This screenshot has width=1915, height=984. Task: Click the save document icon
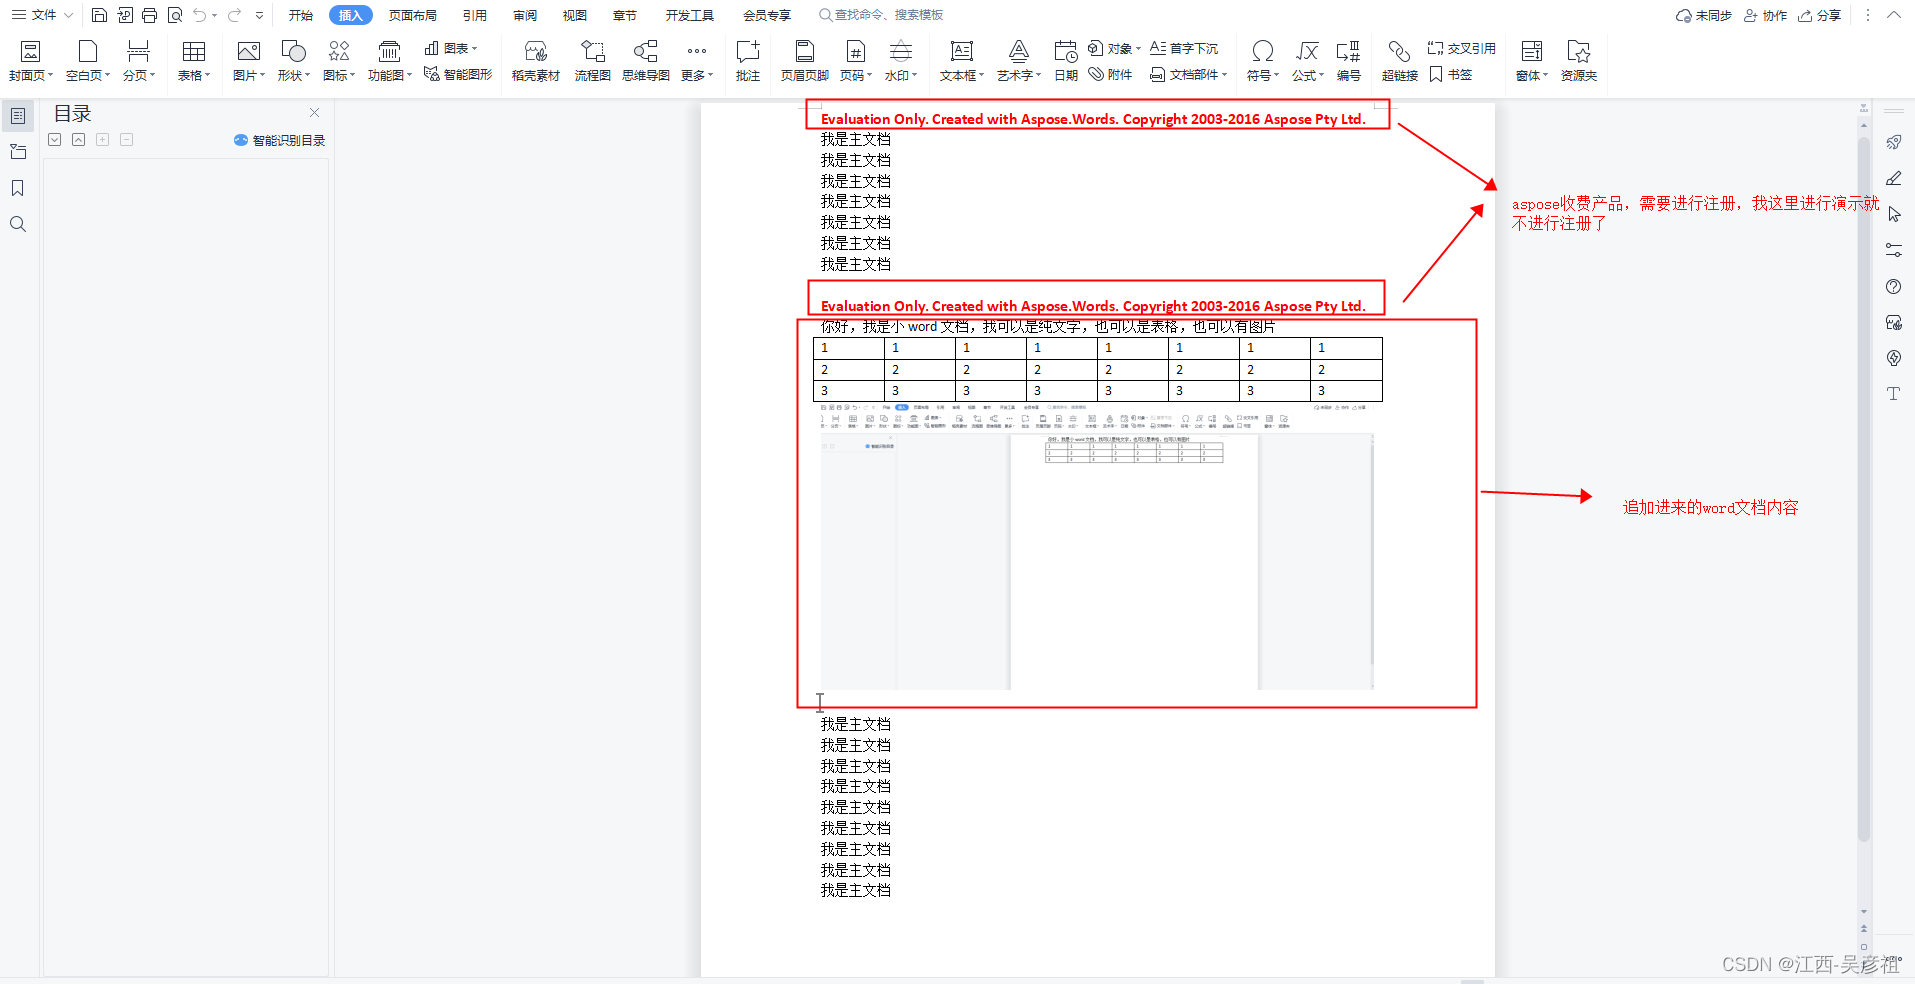click(99, 15)
